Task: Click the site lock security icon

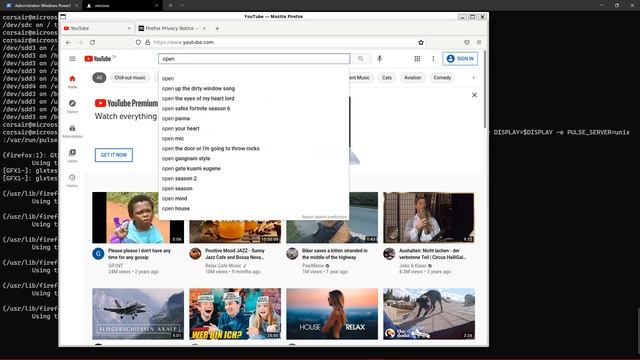Action: (x=148, y=42)
